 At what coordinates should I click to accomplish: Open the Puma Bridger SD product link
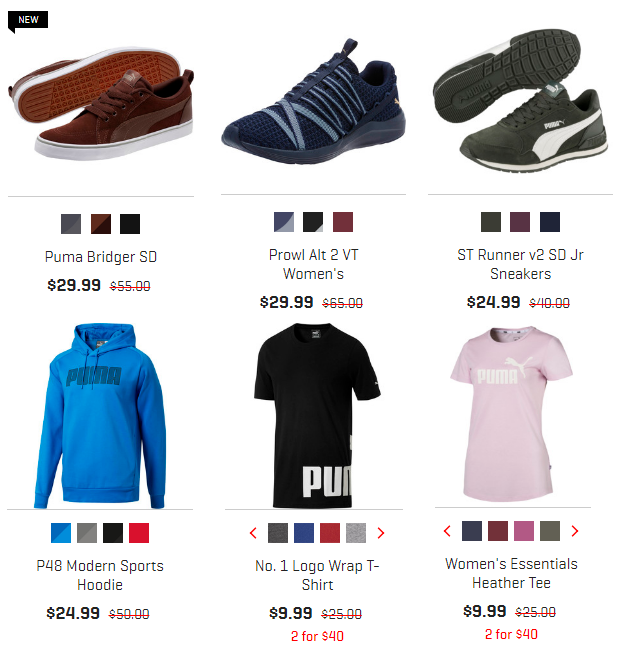101,256
